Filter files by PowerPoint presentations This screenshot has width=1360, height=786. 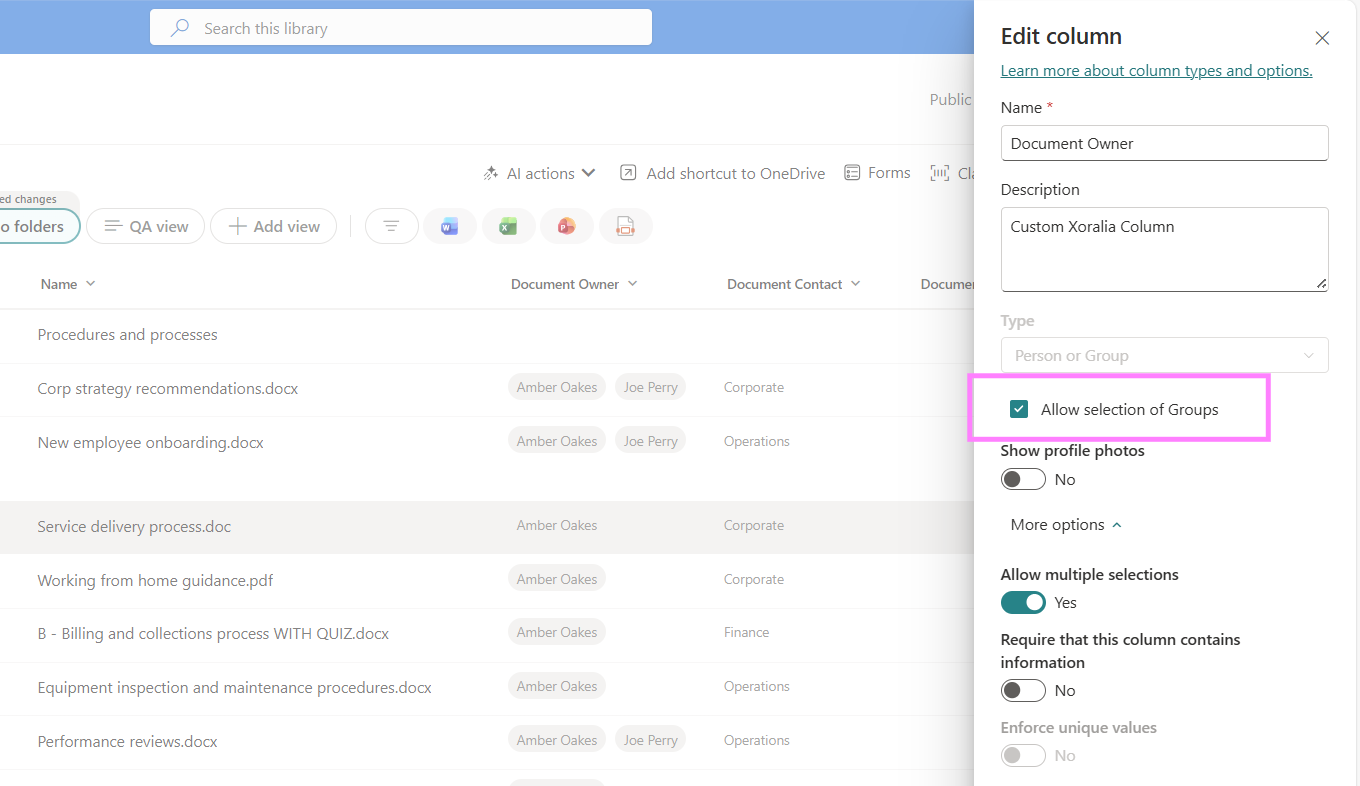pyautogui.click(x=566, y=227)
